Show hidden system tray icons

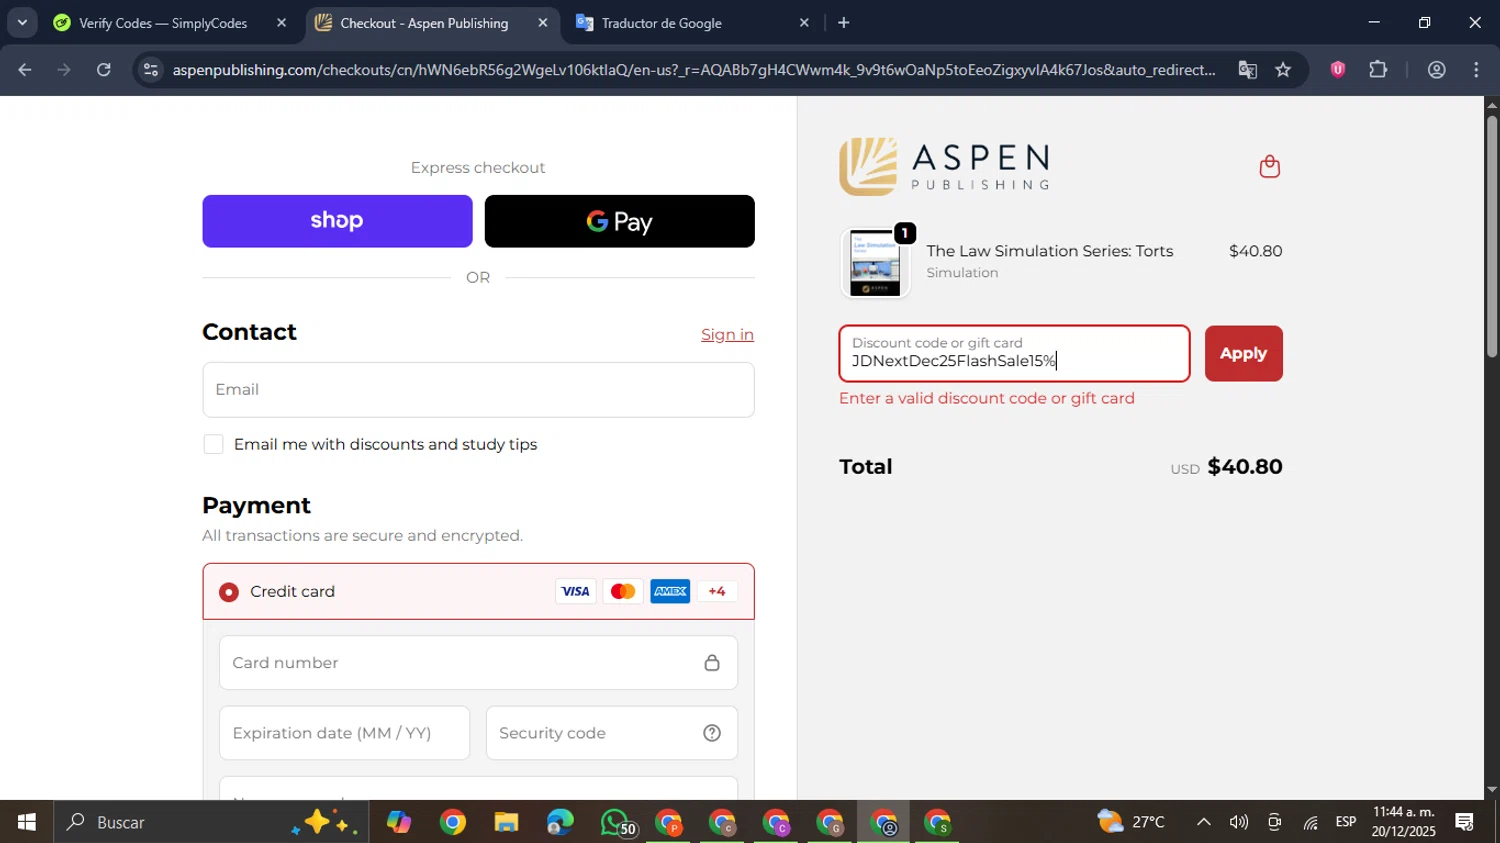click(1204, 822)
